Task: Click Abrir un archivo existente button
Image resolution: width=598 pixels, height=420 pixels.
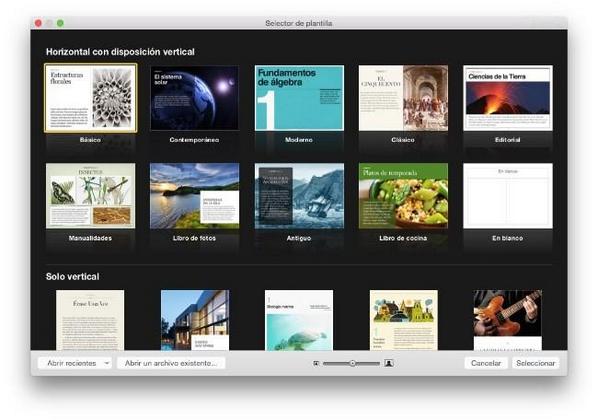Action: (x=171, y=363)
